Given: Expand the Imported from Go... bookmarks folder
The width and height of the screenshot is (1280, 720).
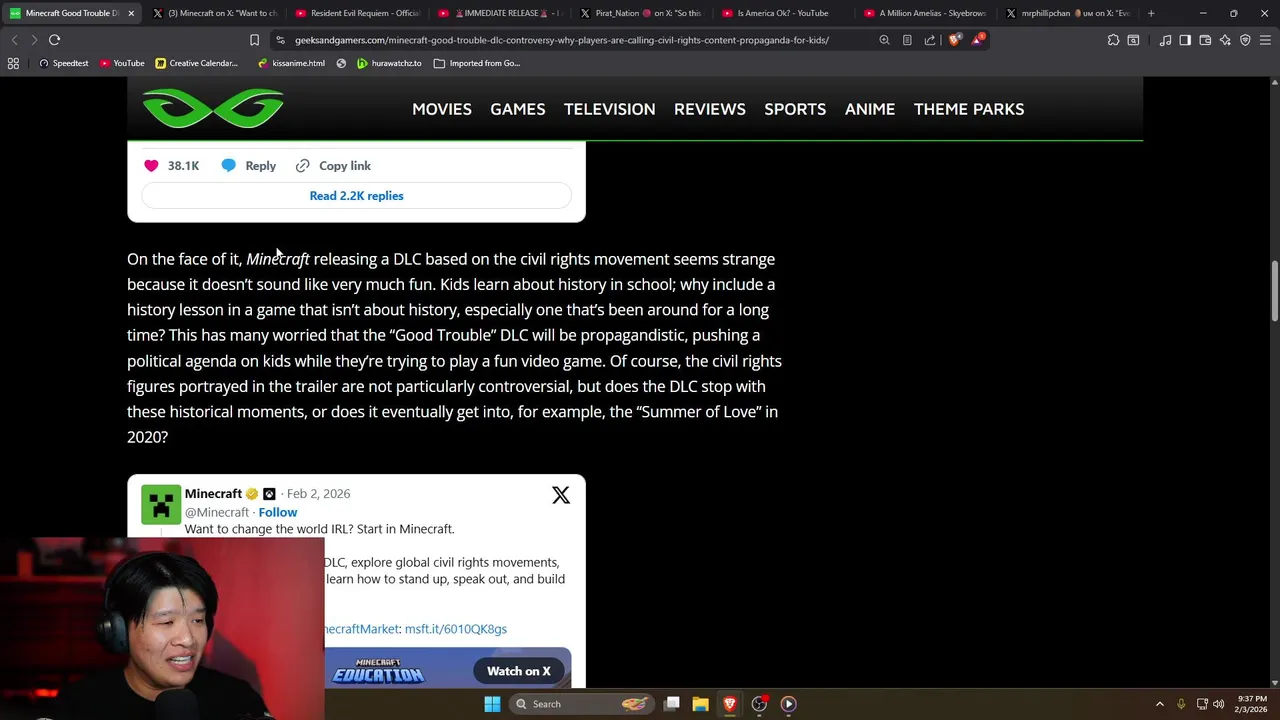Looking at the screenshot, I should point(477,63).
